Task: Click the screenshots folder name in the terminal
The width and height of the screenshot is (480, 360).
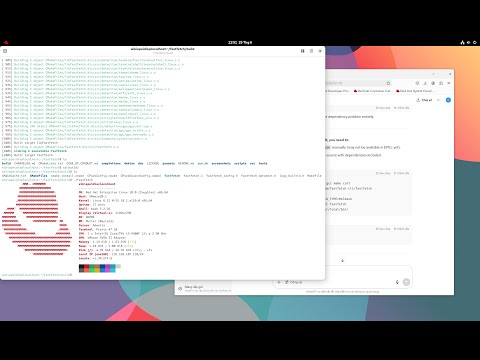Action: [221, 163]
